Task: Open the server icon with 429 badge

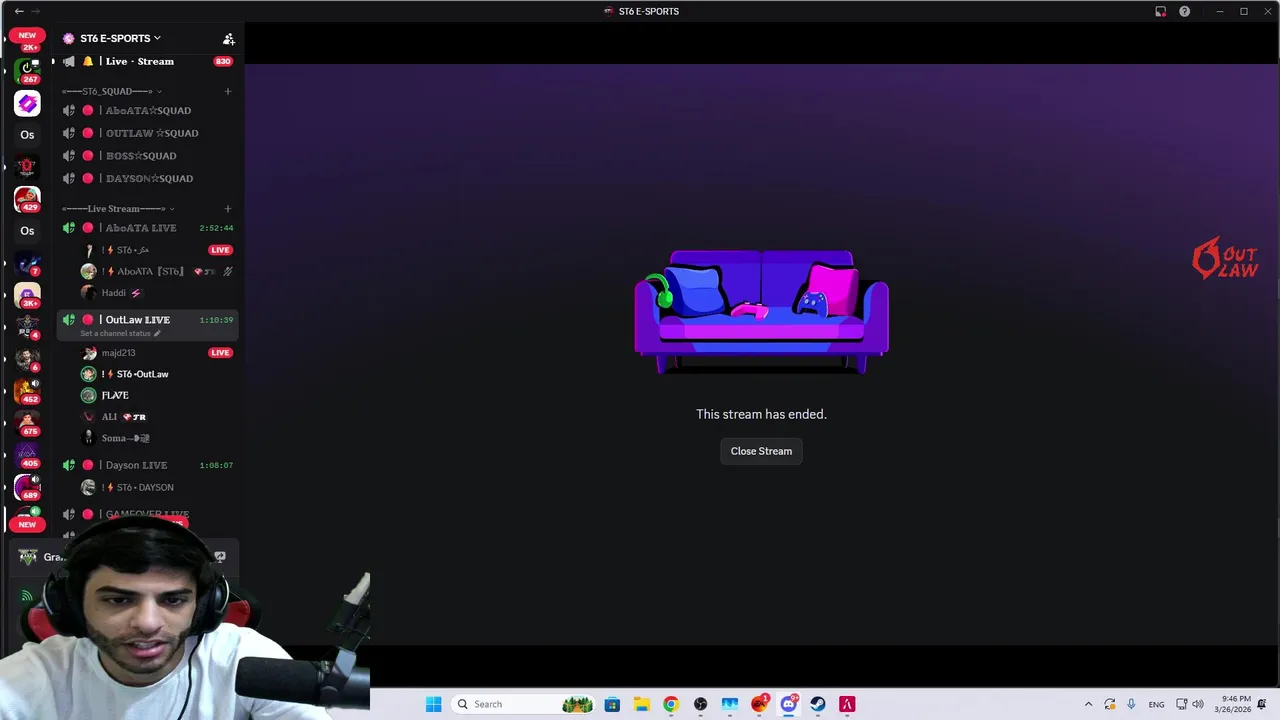Action: click(27, 199)
